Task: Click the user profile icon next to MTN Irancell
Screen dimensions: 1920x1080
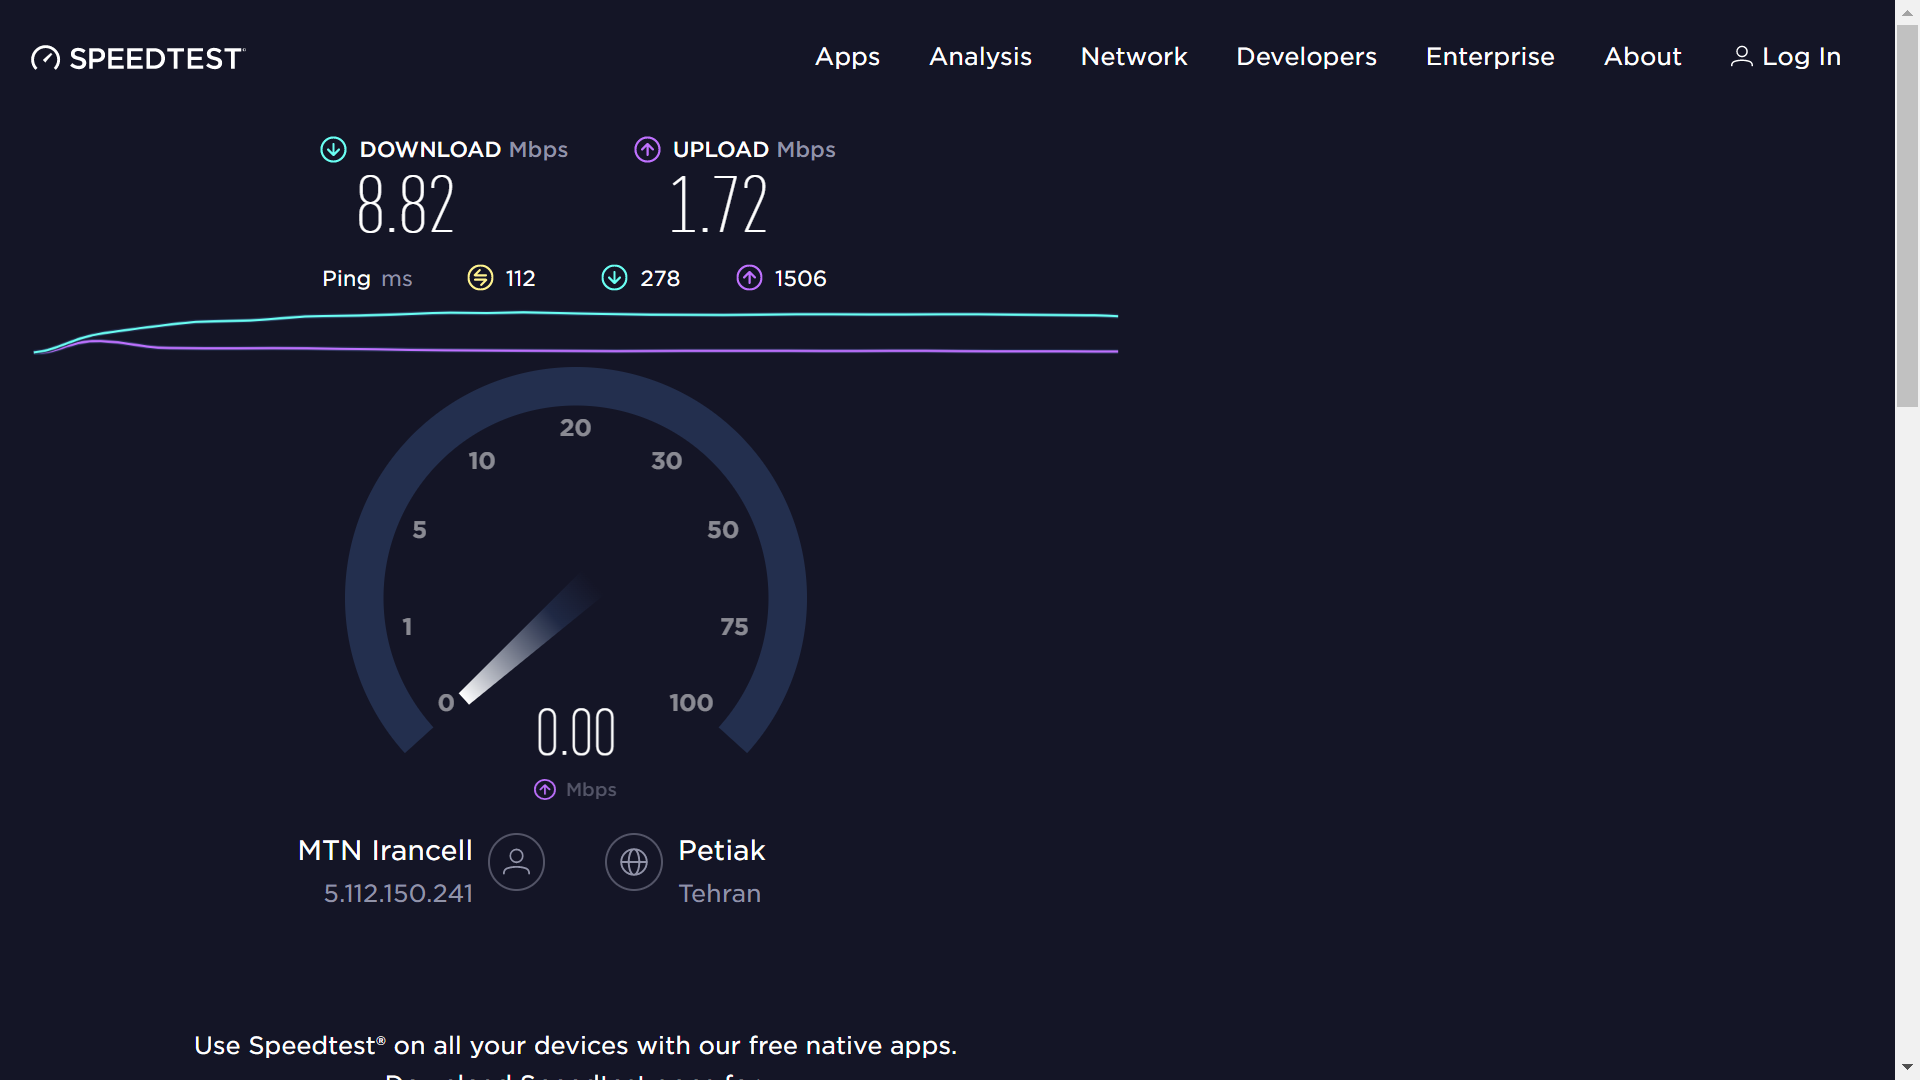Action: (516, 862)
